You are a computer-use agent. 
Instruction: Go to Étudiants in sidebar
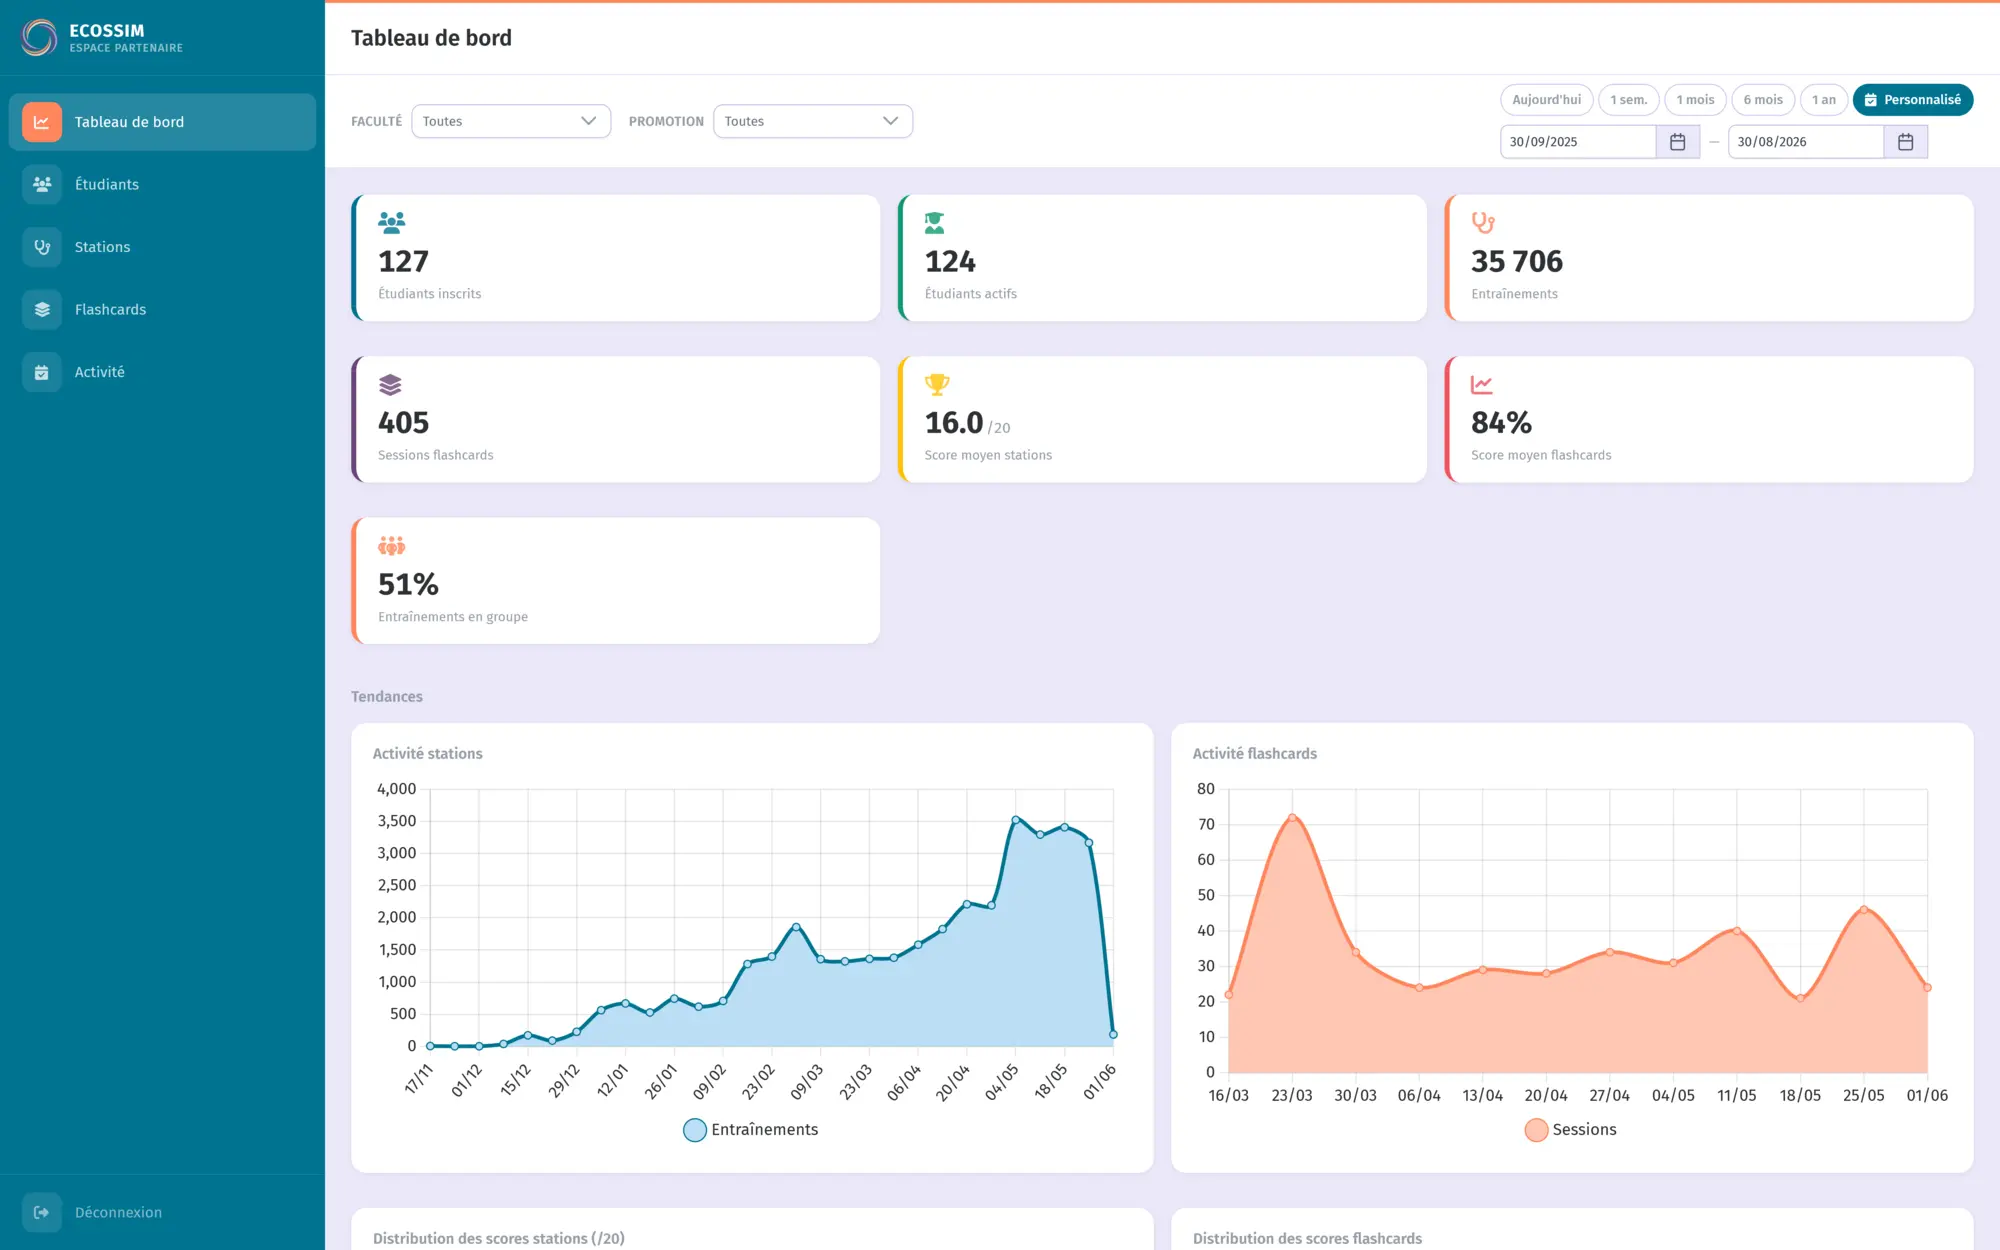pyautogui.click(x=162, y=184)
